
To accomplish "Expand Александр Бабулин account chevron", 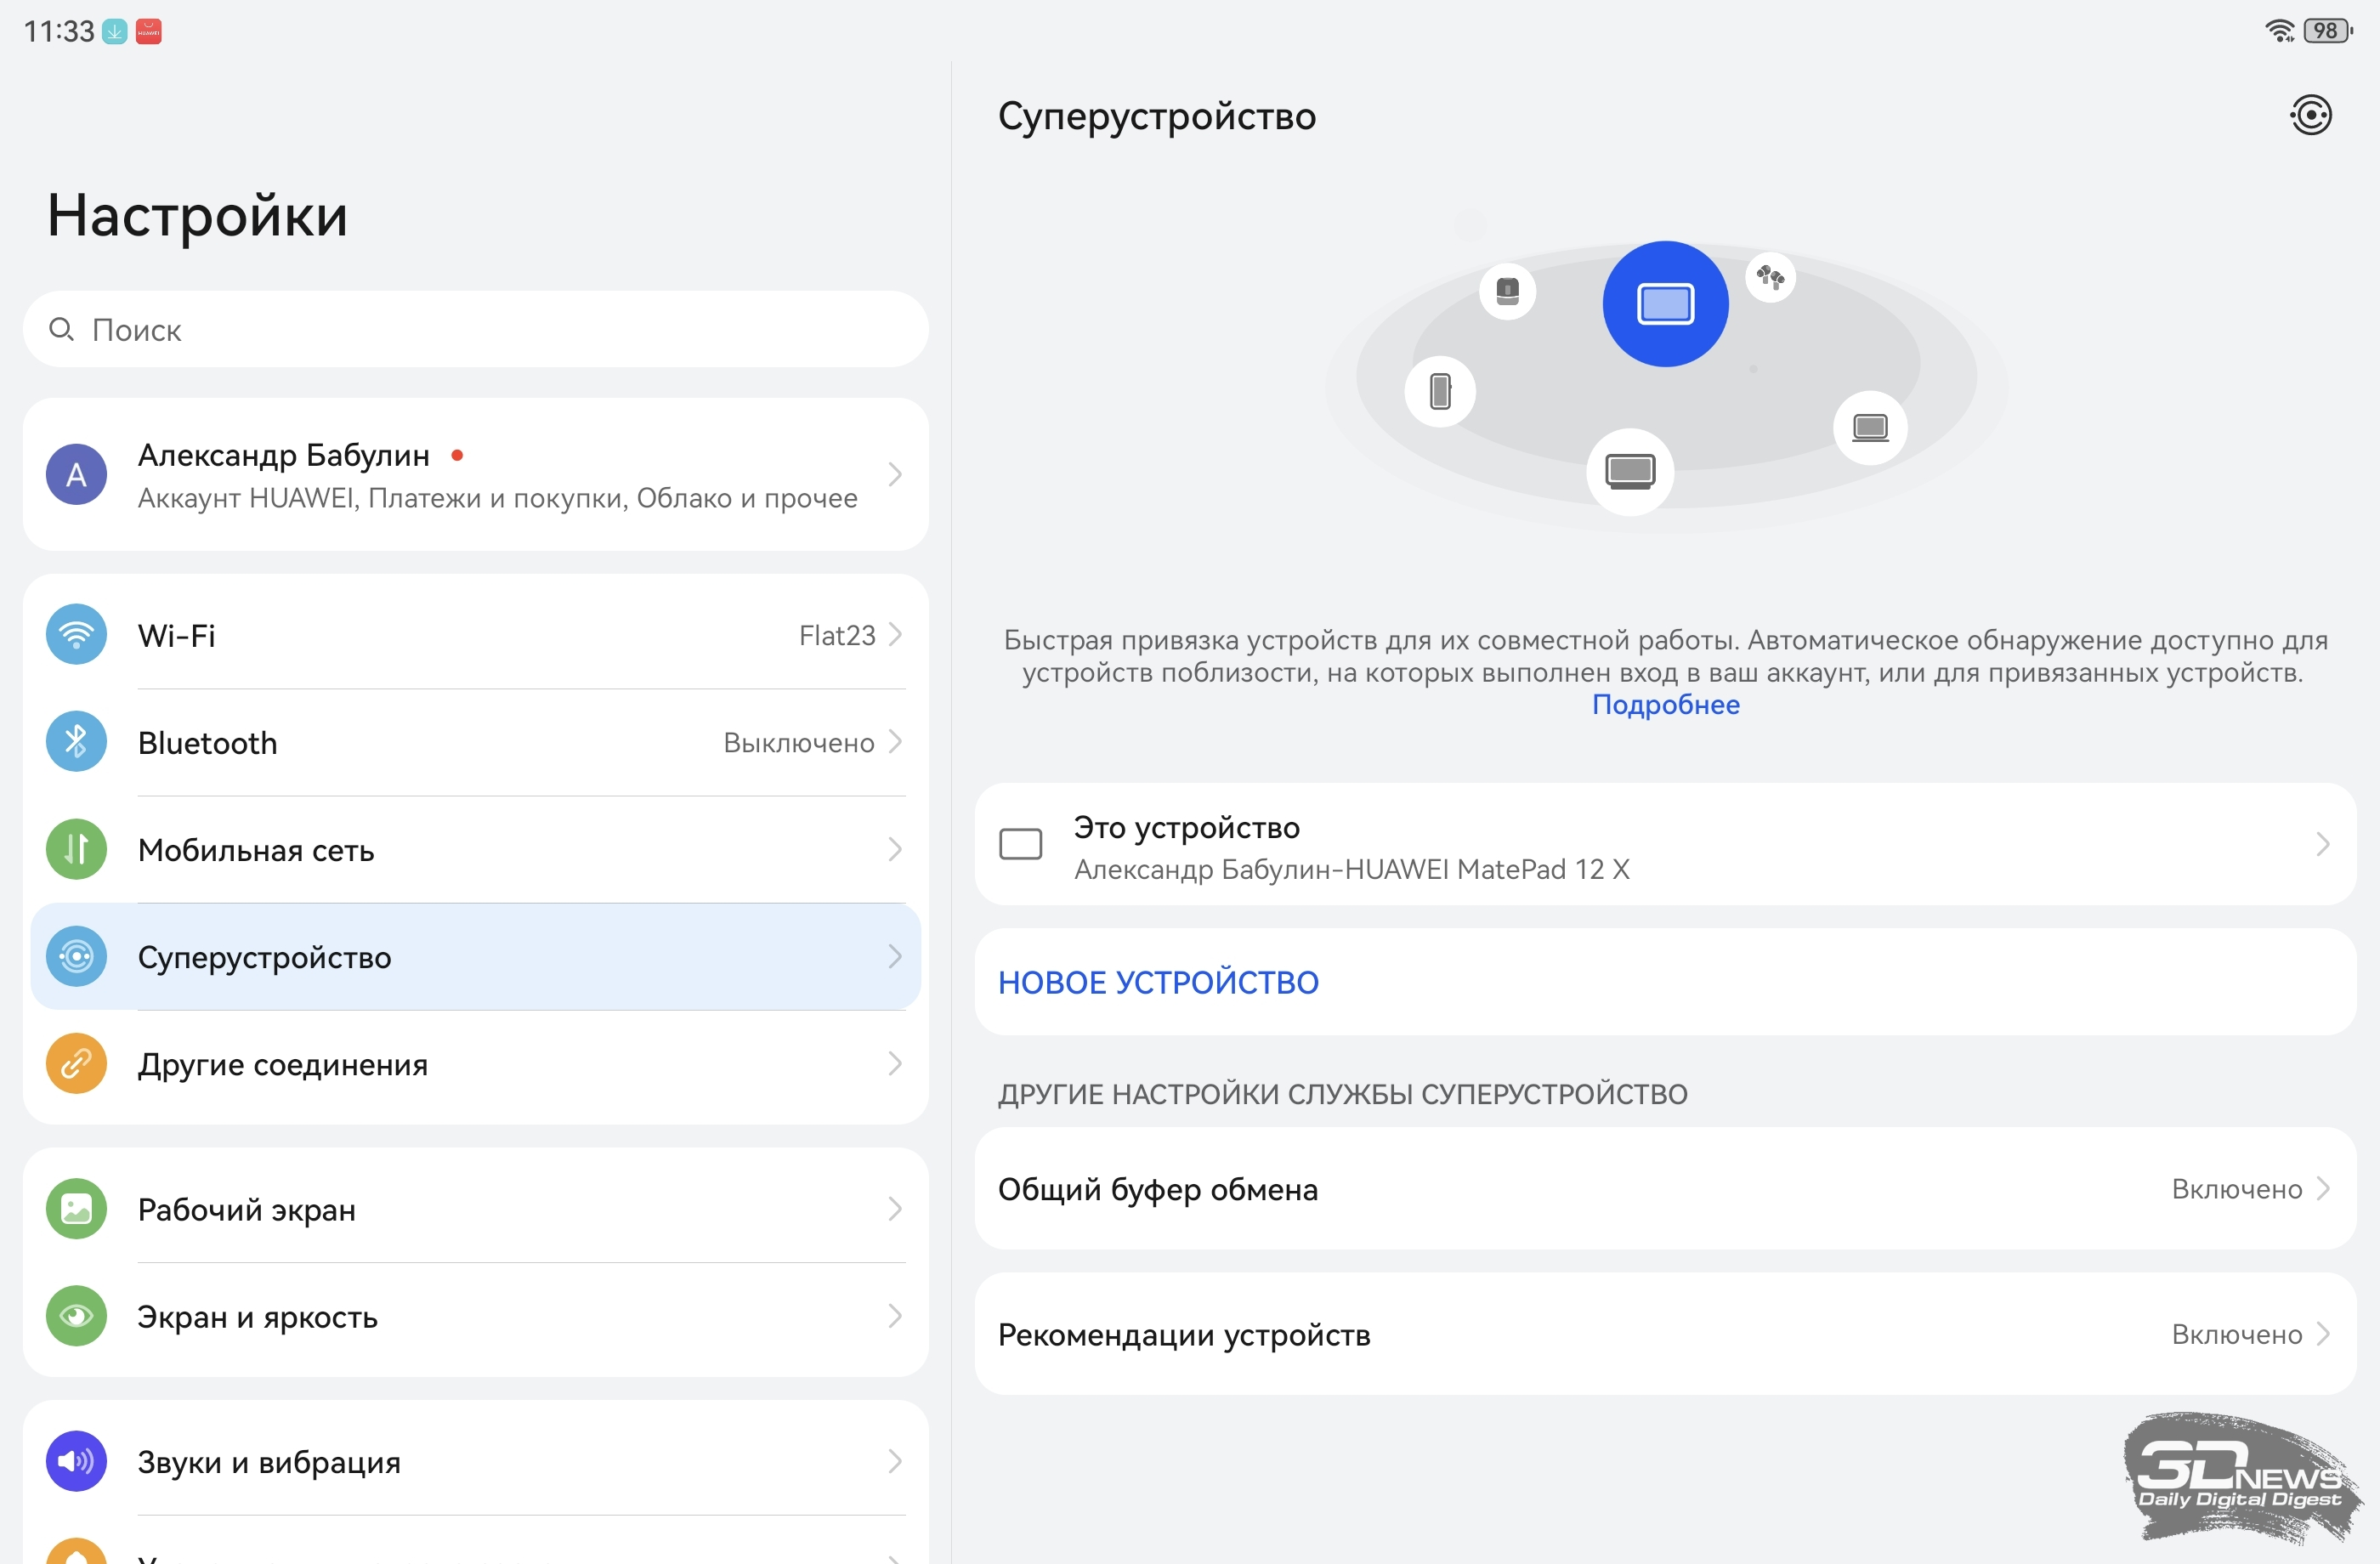I will coord(895,475).
